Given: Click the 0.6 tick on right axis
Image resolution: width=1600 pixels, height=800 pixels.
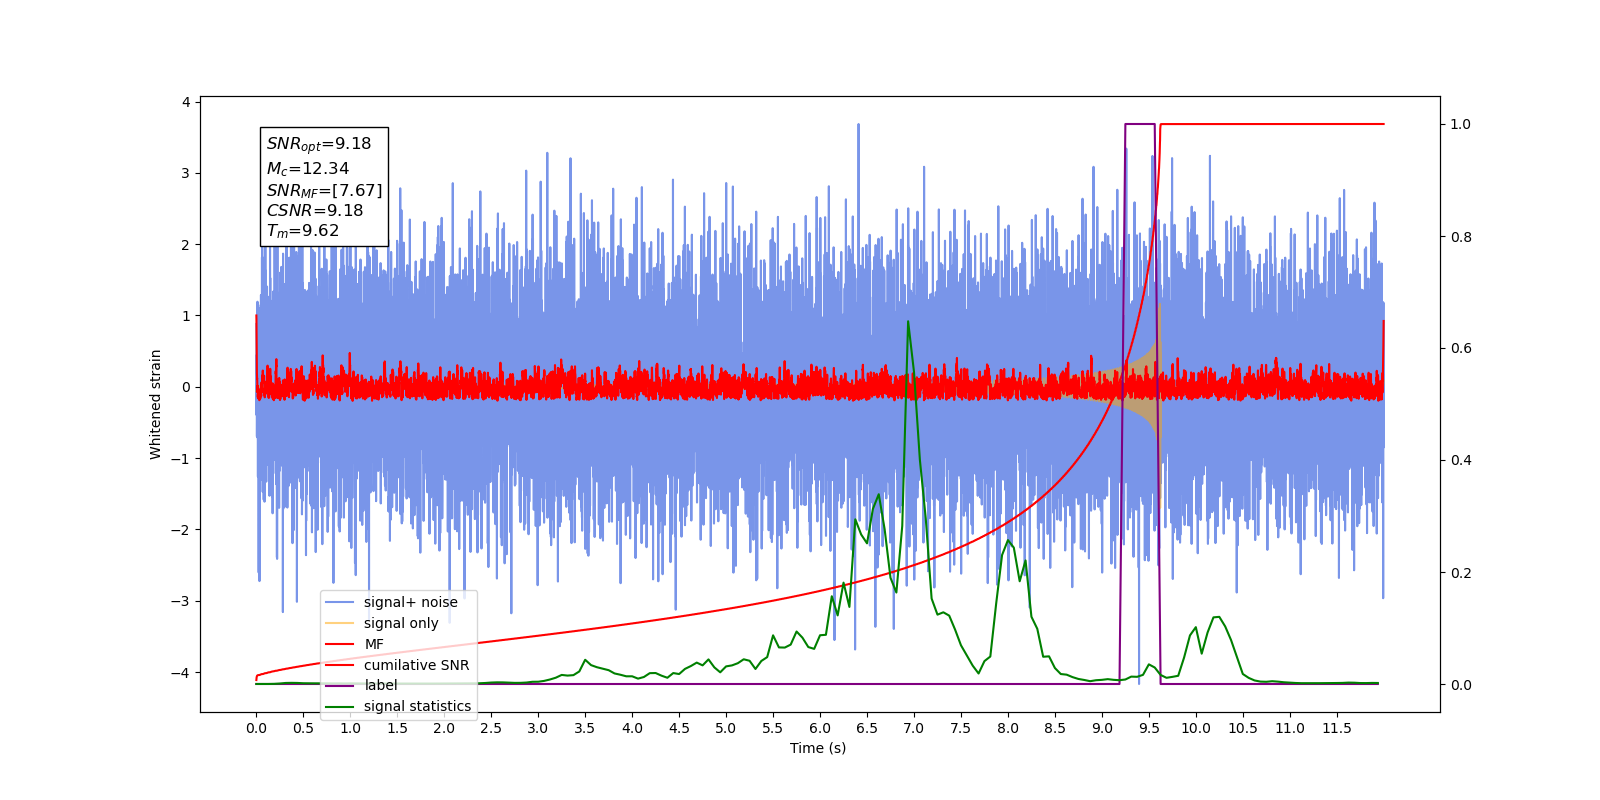Looking at the screenshot, I should pos(1461,348).
